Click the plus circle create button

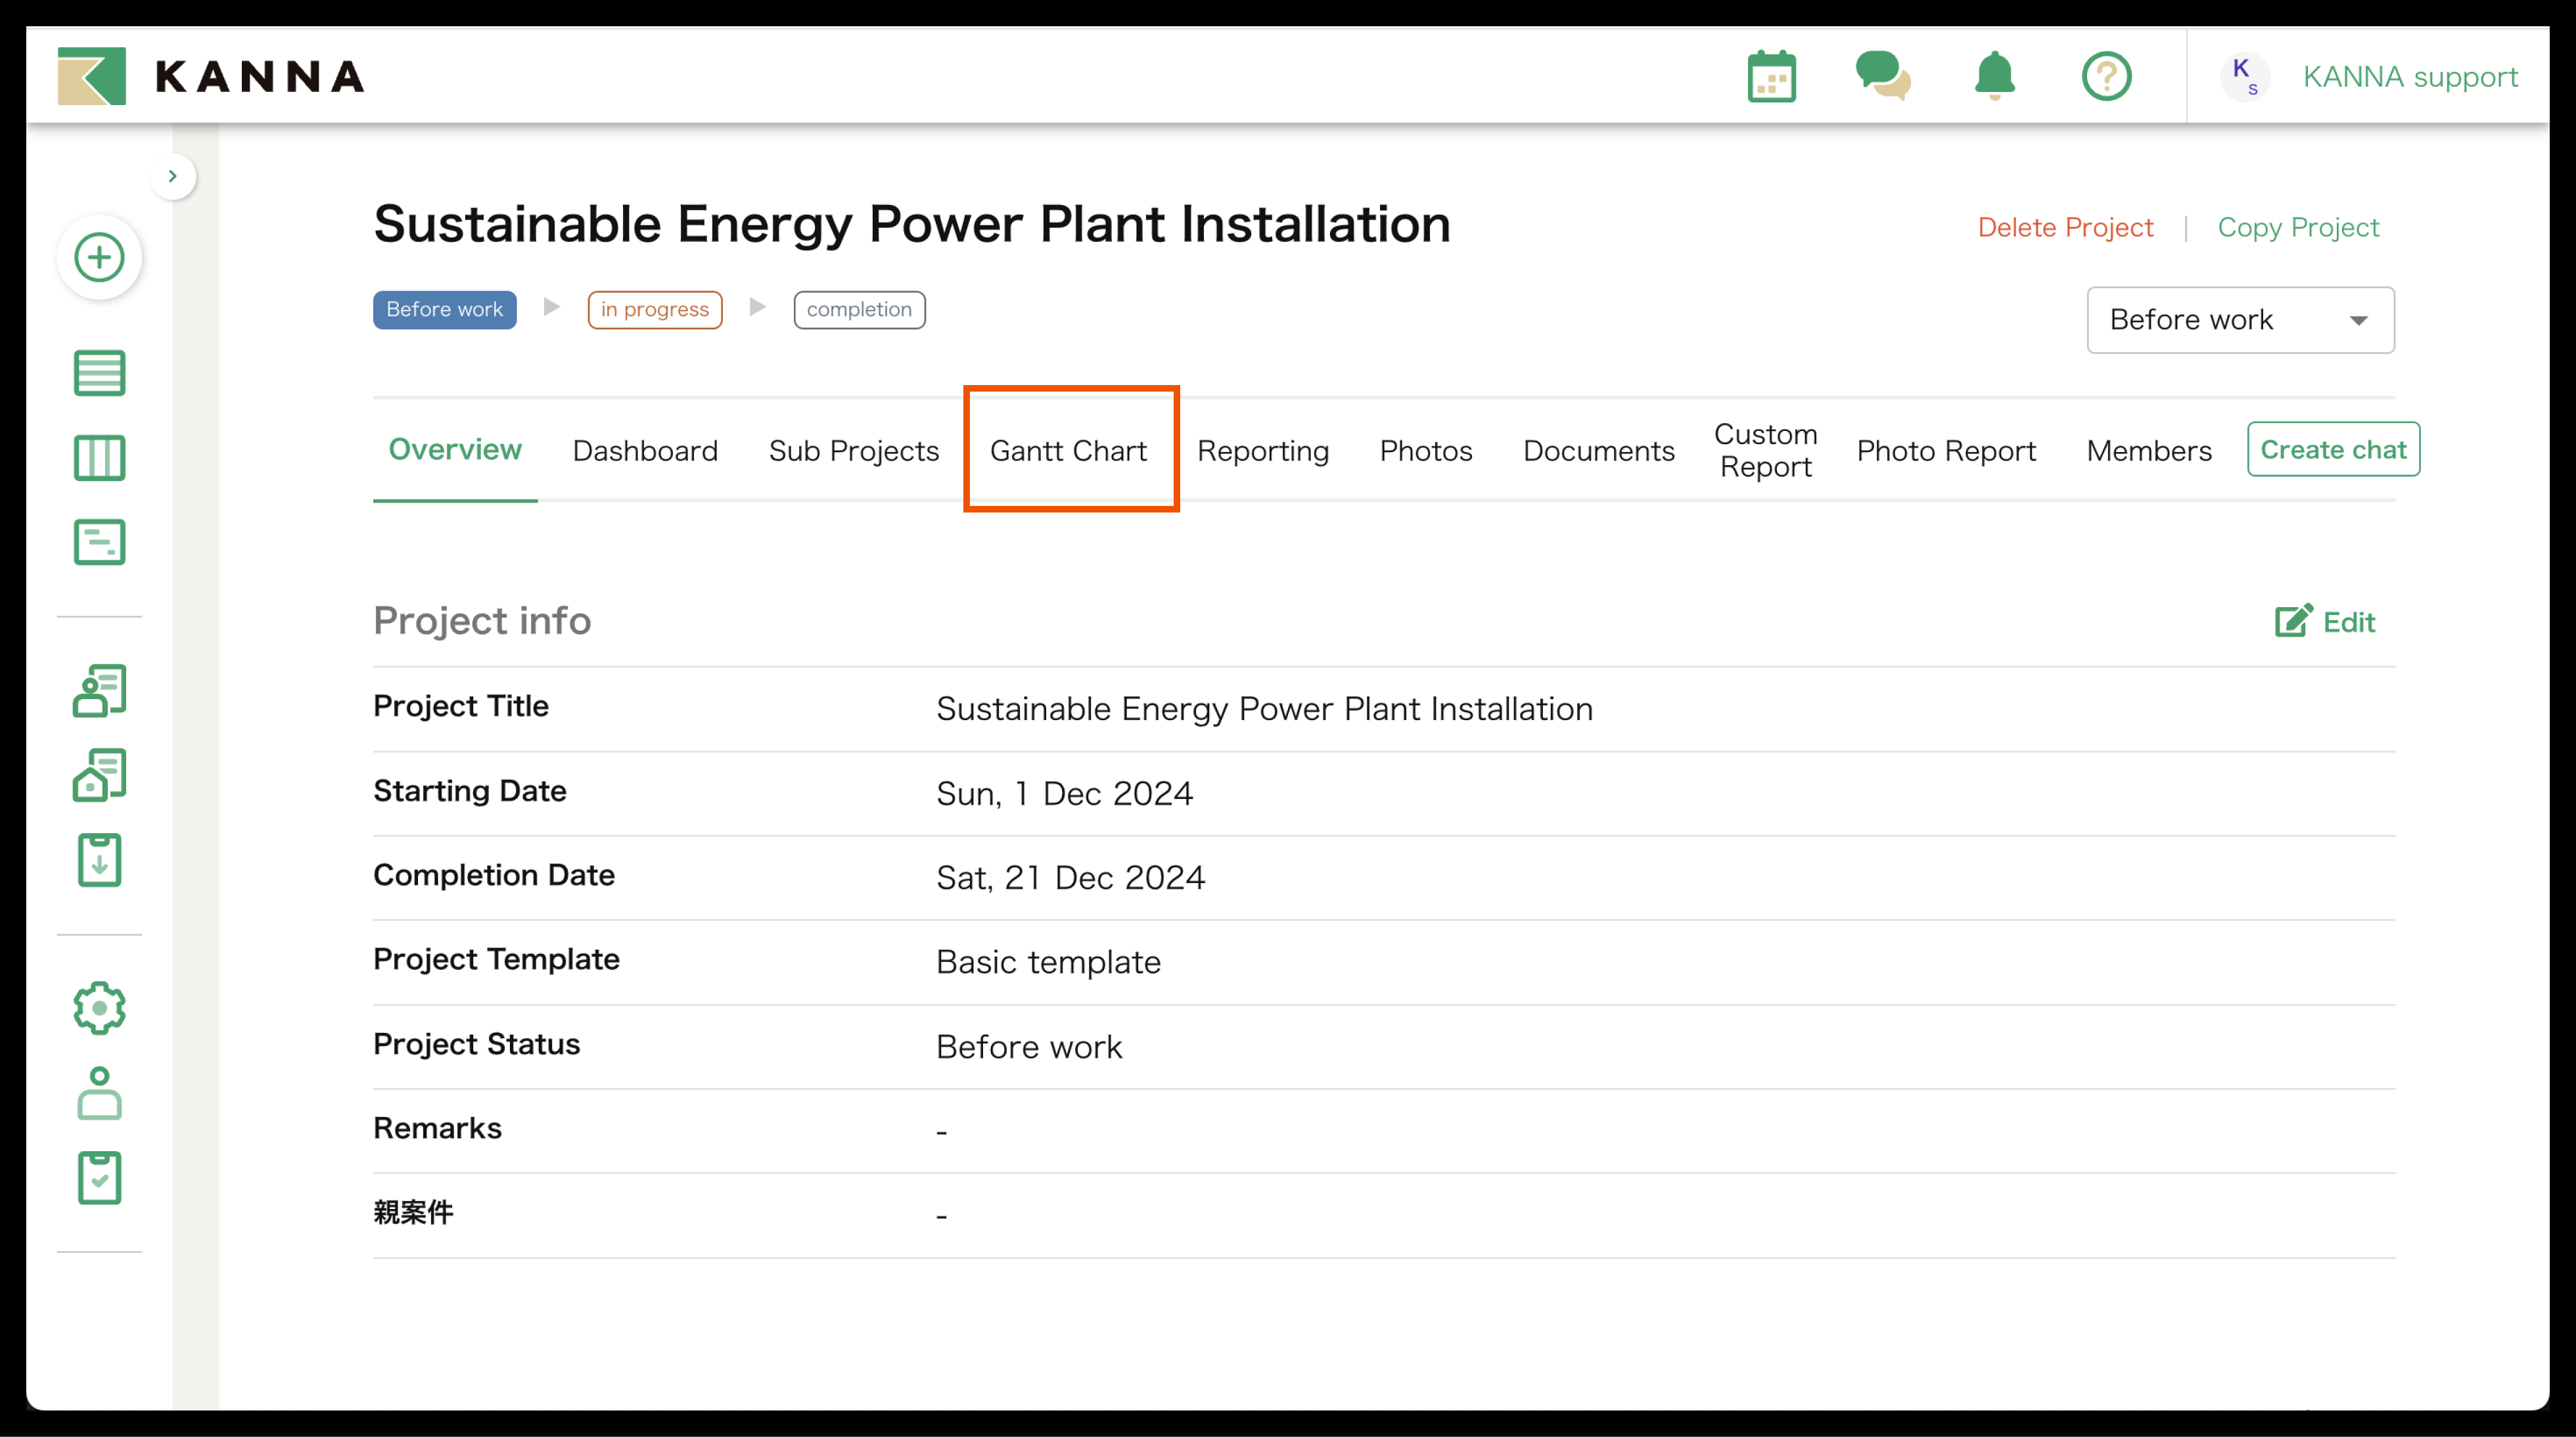pyautogui.click(x=99, y=257)
